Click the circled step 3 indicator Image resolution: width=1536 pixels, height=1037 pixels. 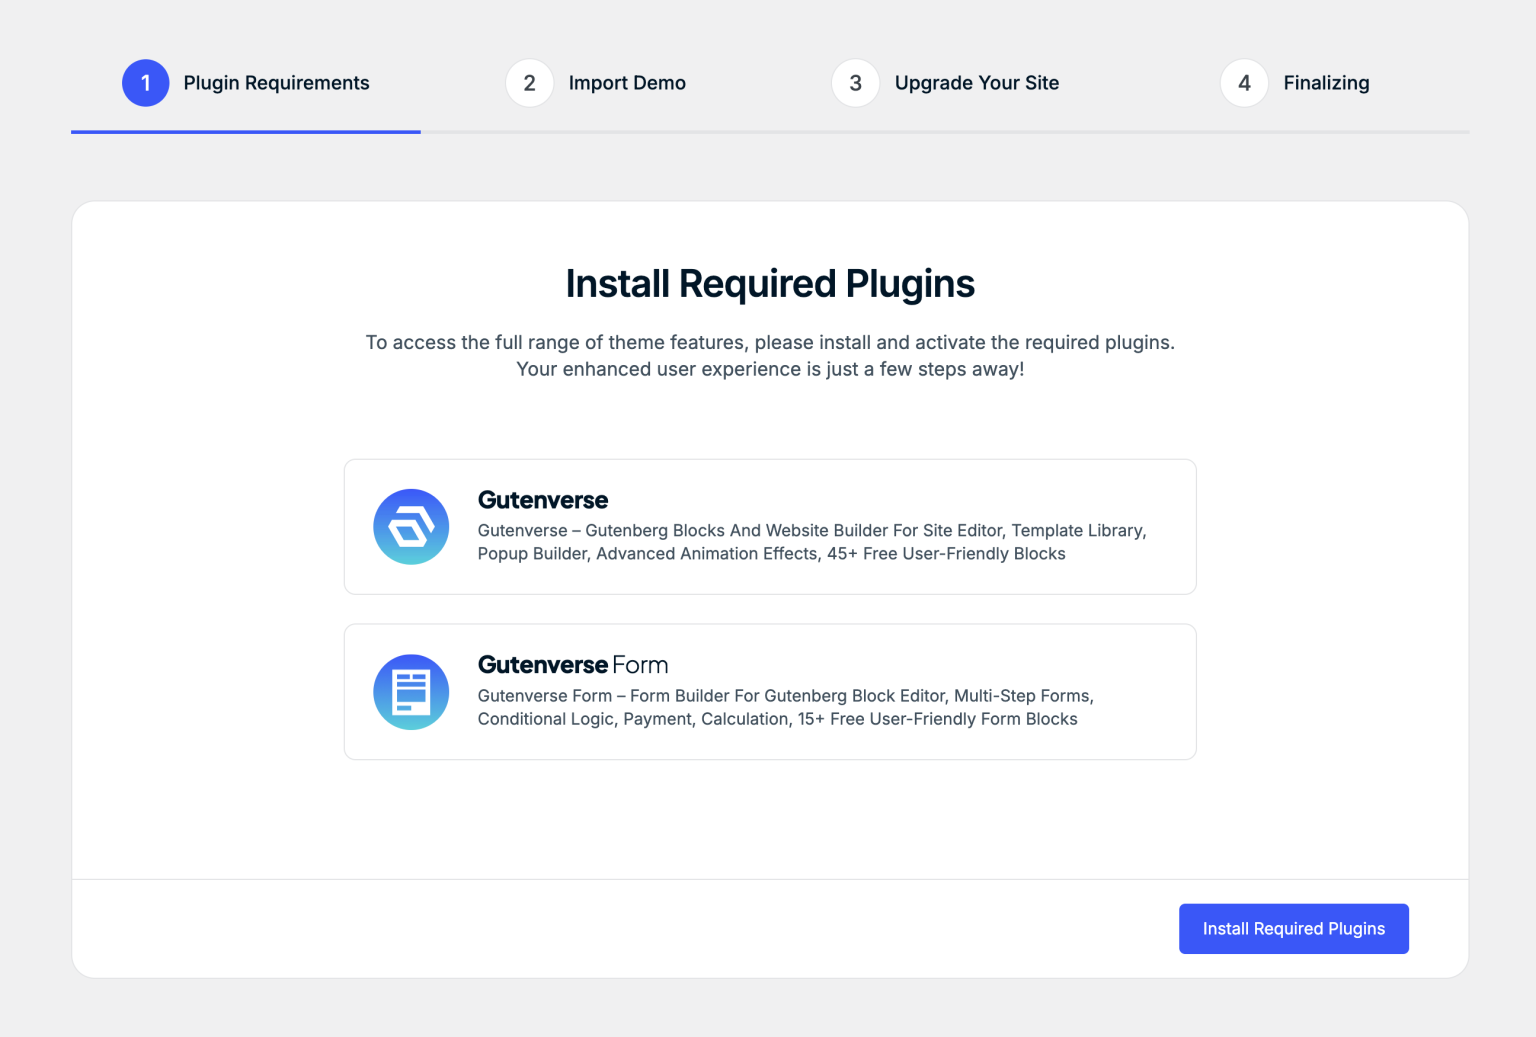pos(855,83)
